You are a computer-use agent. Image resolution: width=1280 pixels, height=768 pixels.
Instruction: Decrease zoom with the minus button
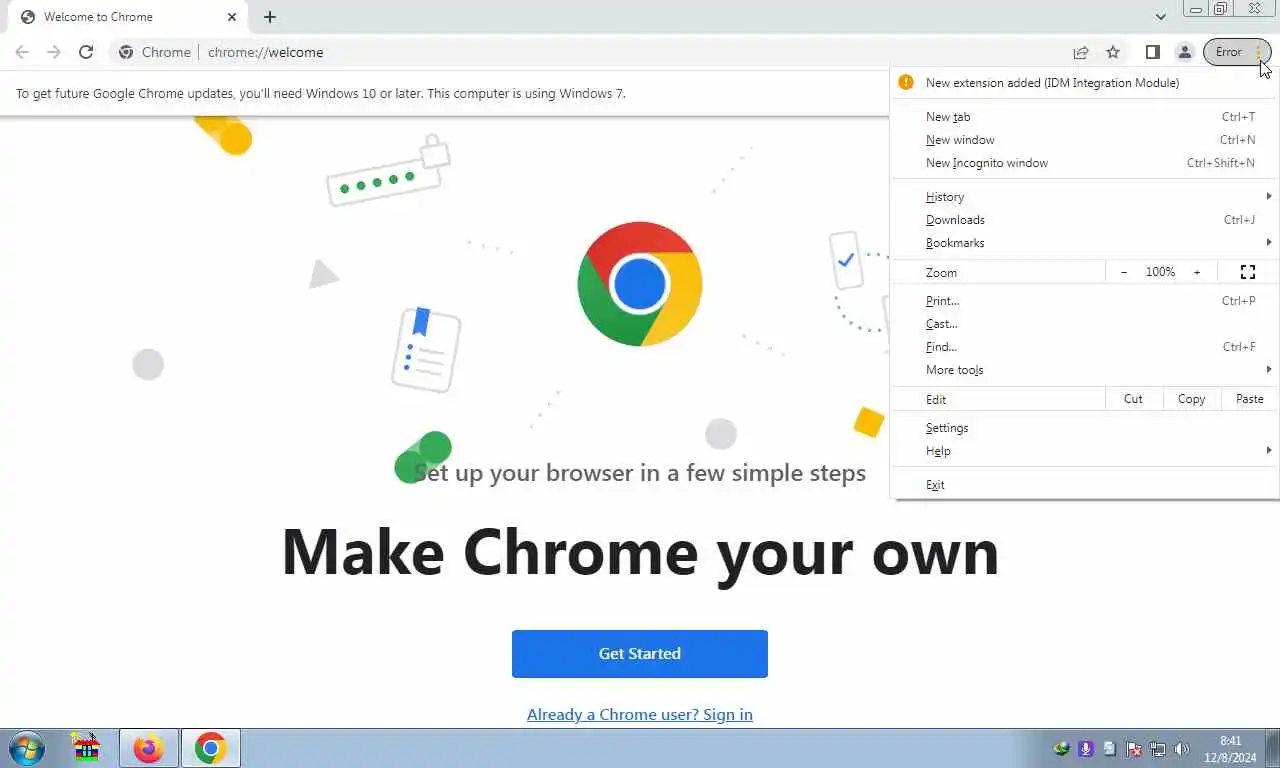click(x=1124, y=272)
